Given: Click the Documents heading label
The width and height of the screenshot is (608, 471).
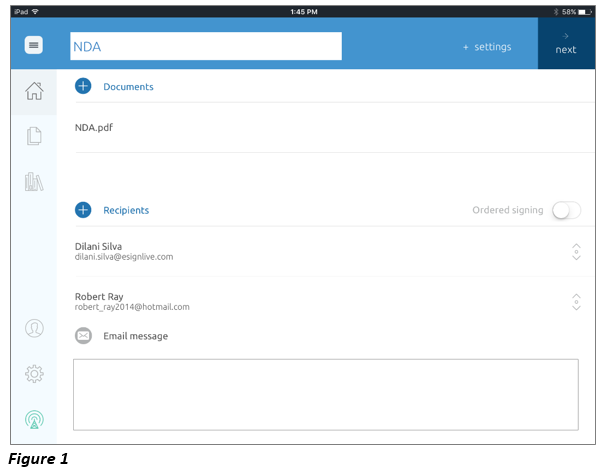Looking at the screenshot, I should (x=128, y=87).
